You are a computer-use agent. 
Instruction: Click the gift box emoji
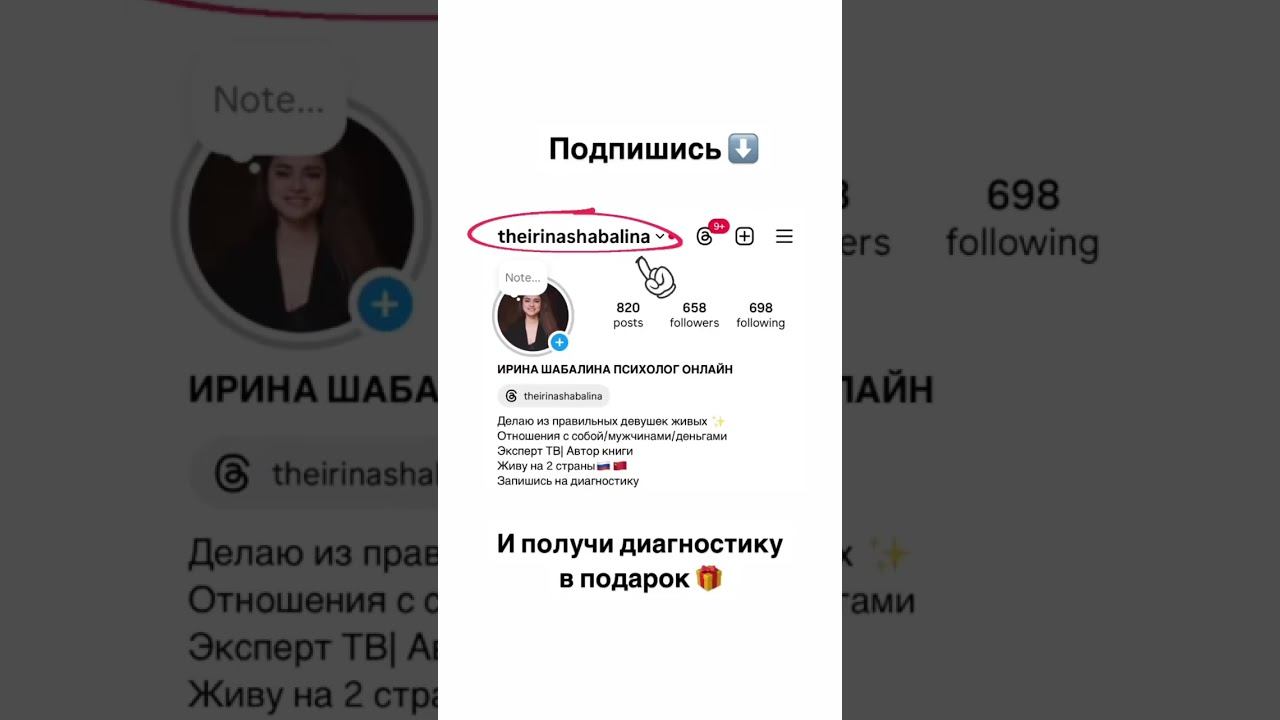[x=709, y=578]
